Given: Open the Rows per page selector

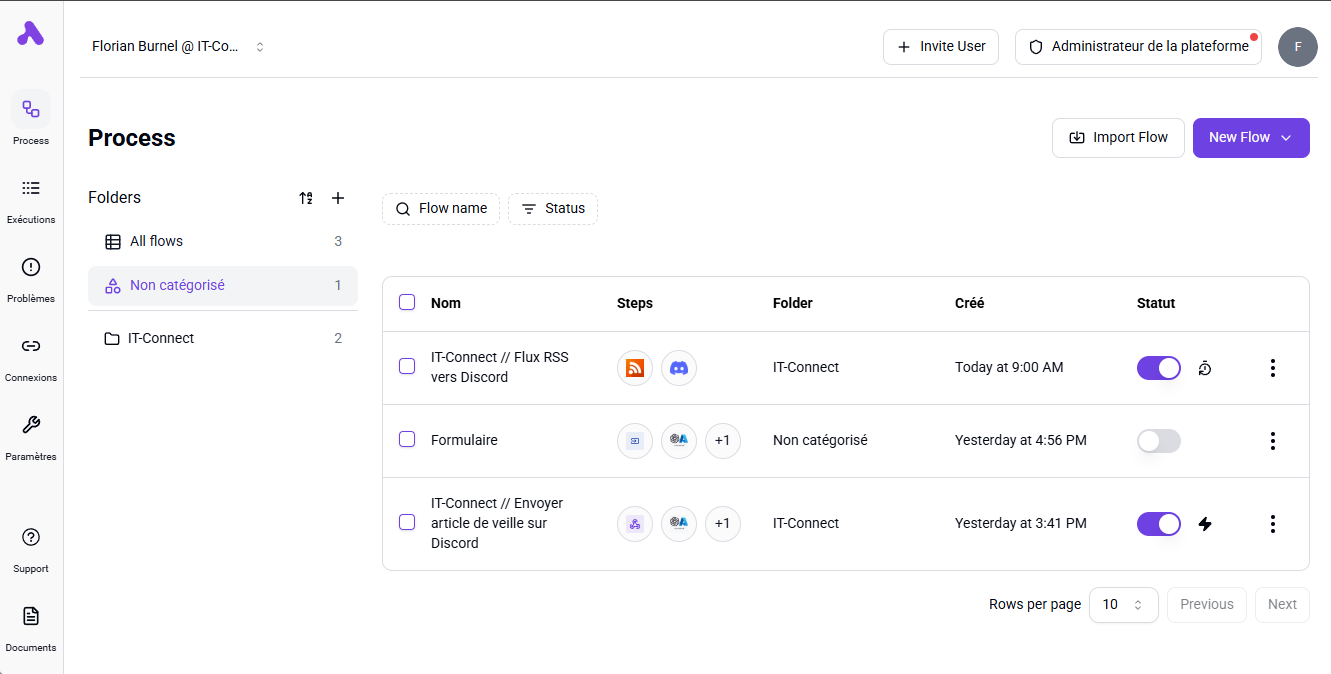Looking at the screenshot, I should tap(1123, 604).
